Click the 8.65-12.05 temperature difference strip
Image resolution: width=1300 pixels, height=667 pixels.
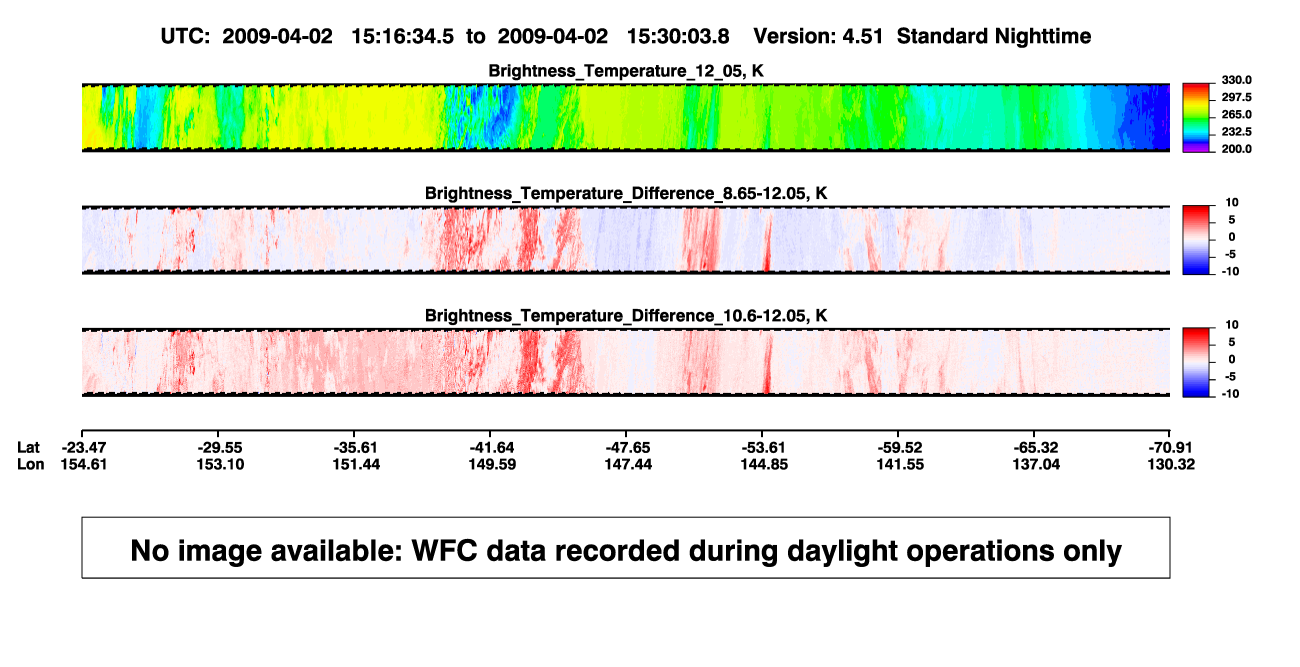coord(626,240)
